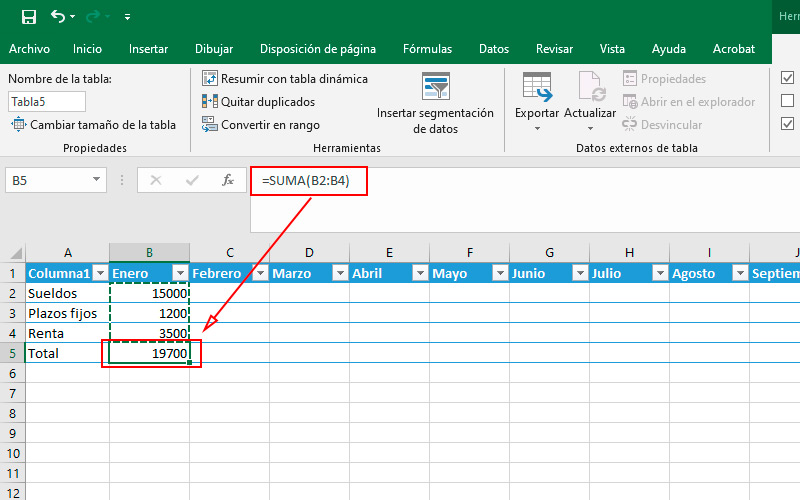This screenshot has height=500, width=800.
Task: Switch to the Insertar tab
Action: pos(148,48)
